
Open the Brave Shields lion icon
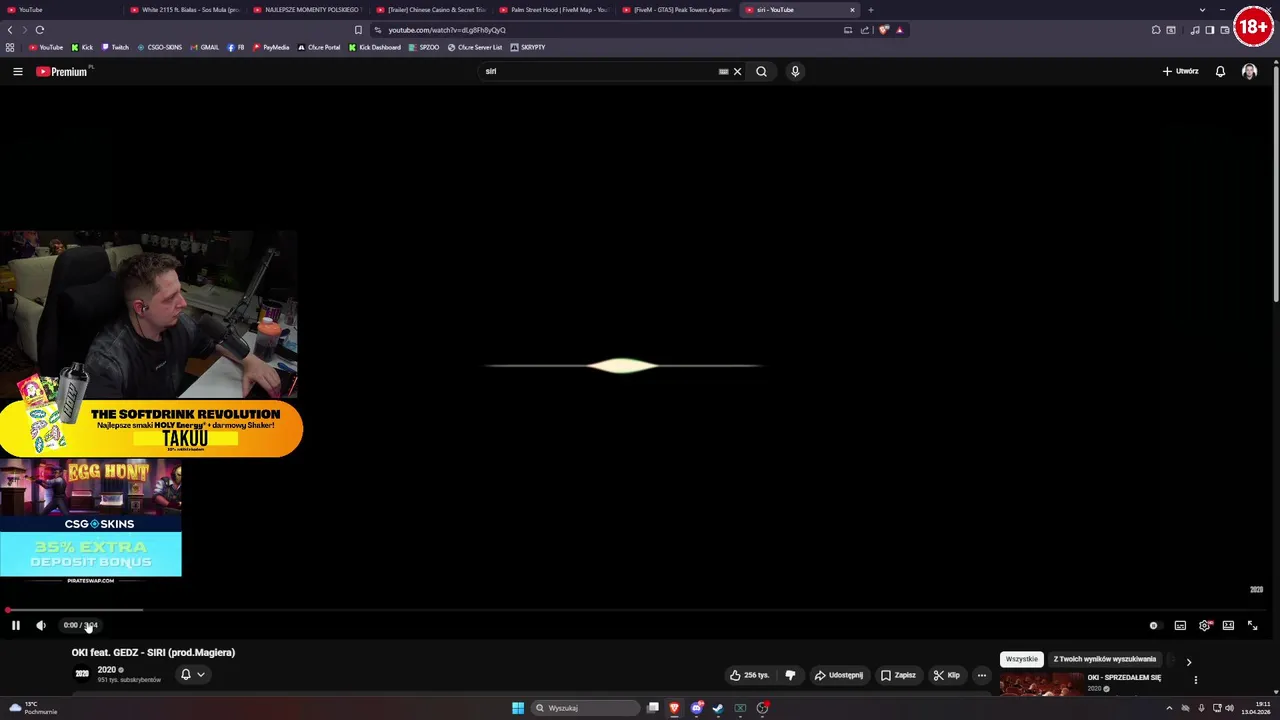[x=883, y=30]
